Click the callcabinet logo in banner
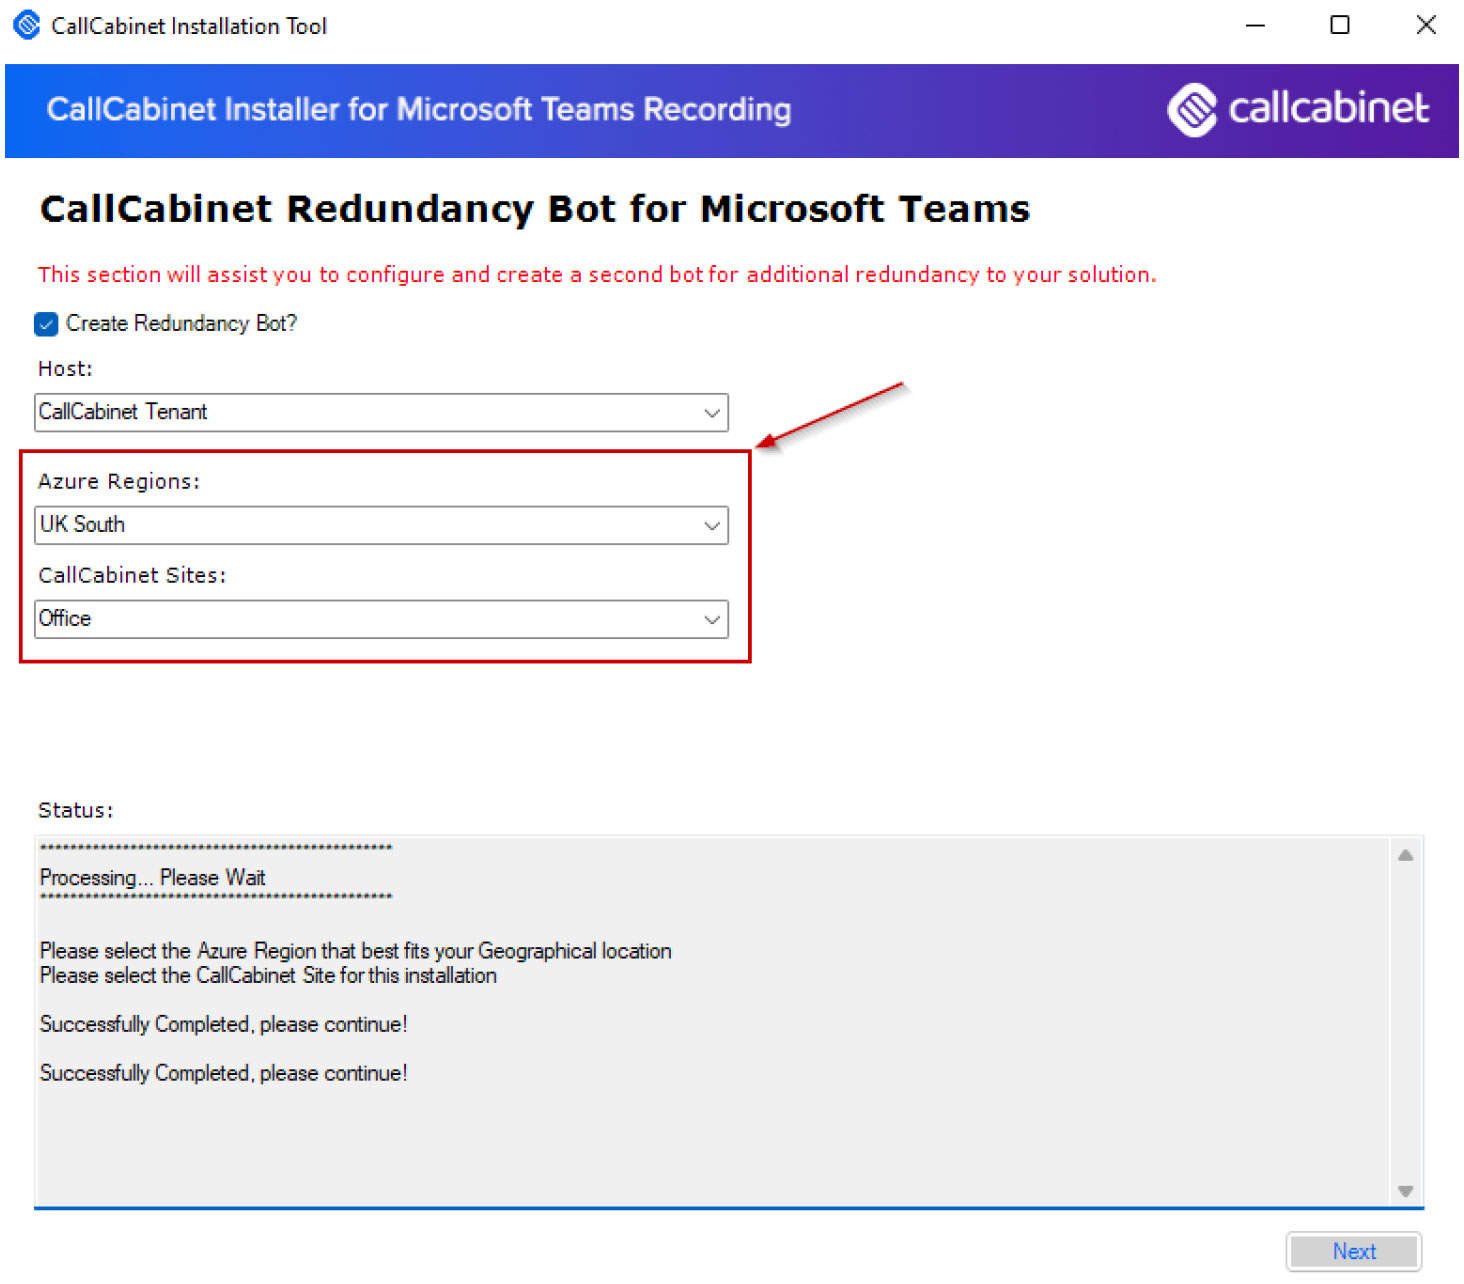This screenshot has width=1464, height=1284. pos(1298,109)
